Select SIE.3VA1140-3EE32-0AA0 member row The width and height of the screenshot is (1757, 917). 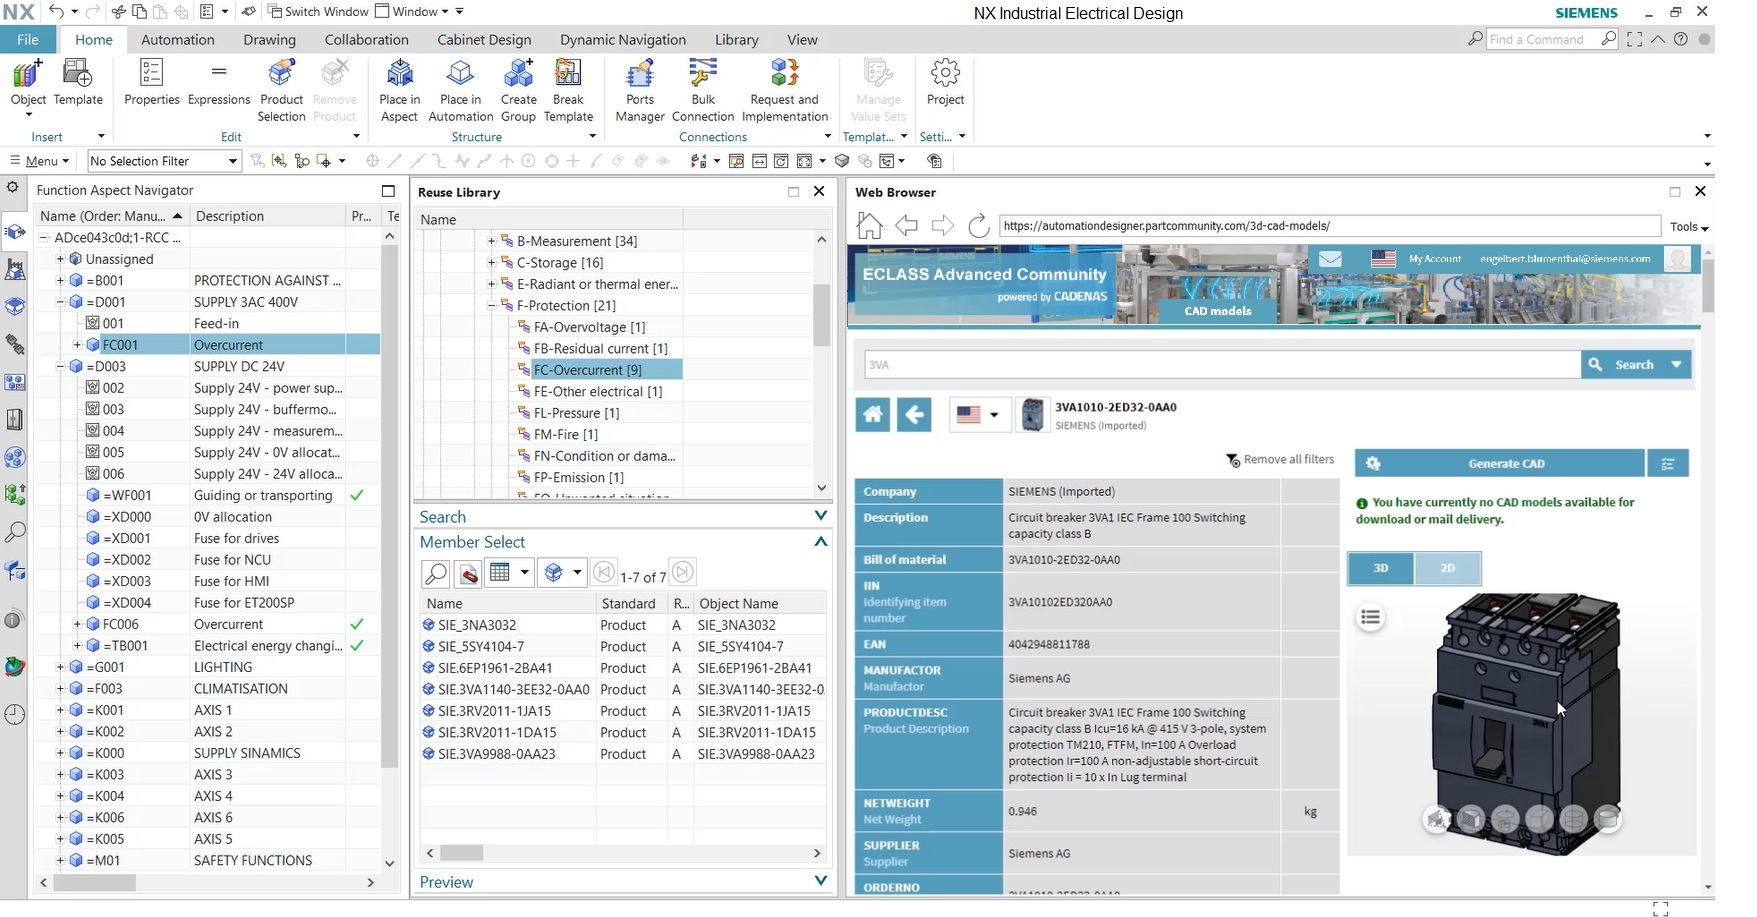tap(622, 690)
